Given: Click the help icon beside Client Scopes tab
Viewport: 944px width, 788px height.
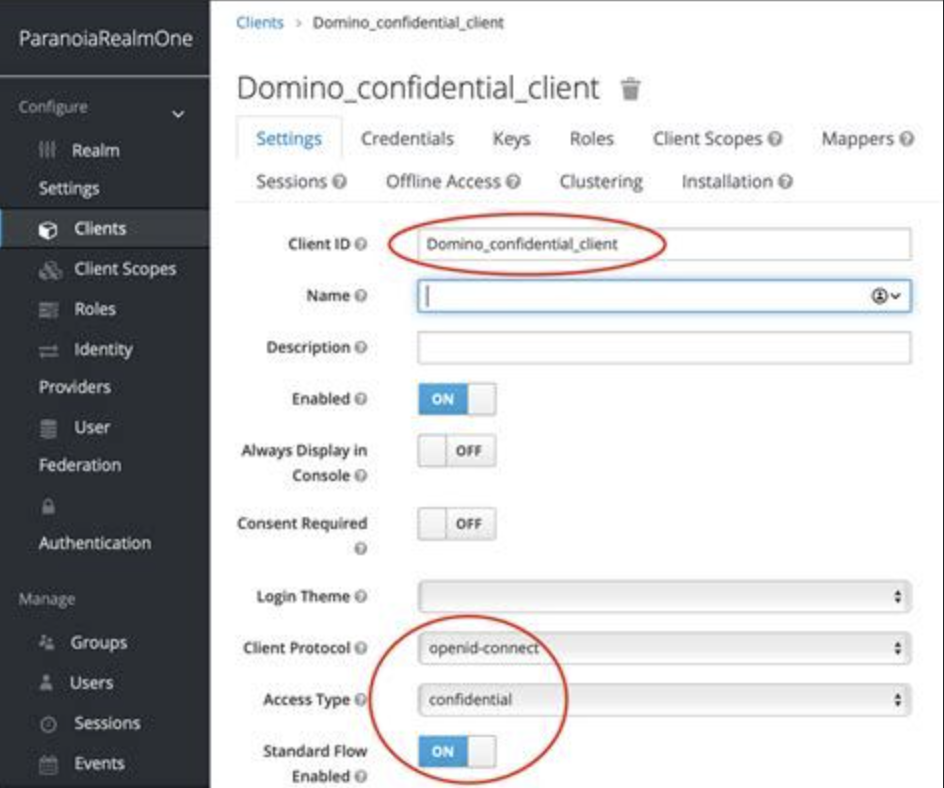Looking at the screenshot, I should pos(776,140).
